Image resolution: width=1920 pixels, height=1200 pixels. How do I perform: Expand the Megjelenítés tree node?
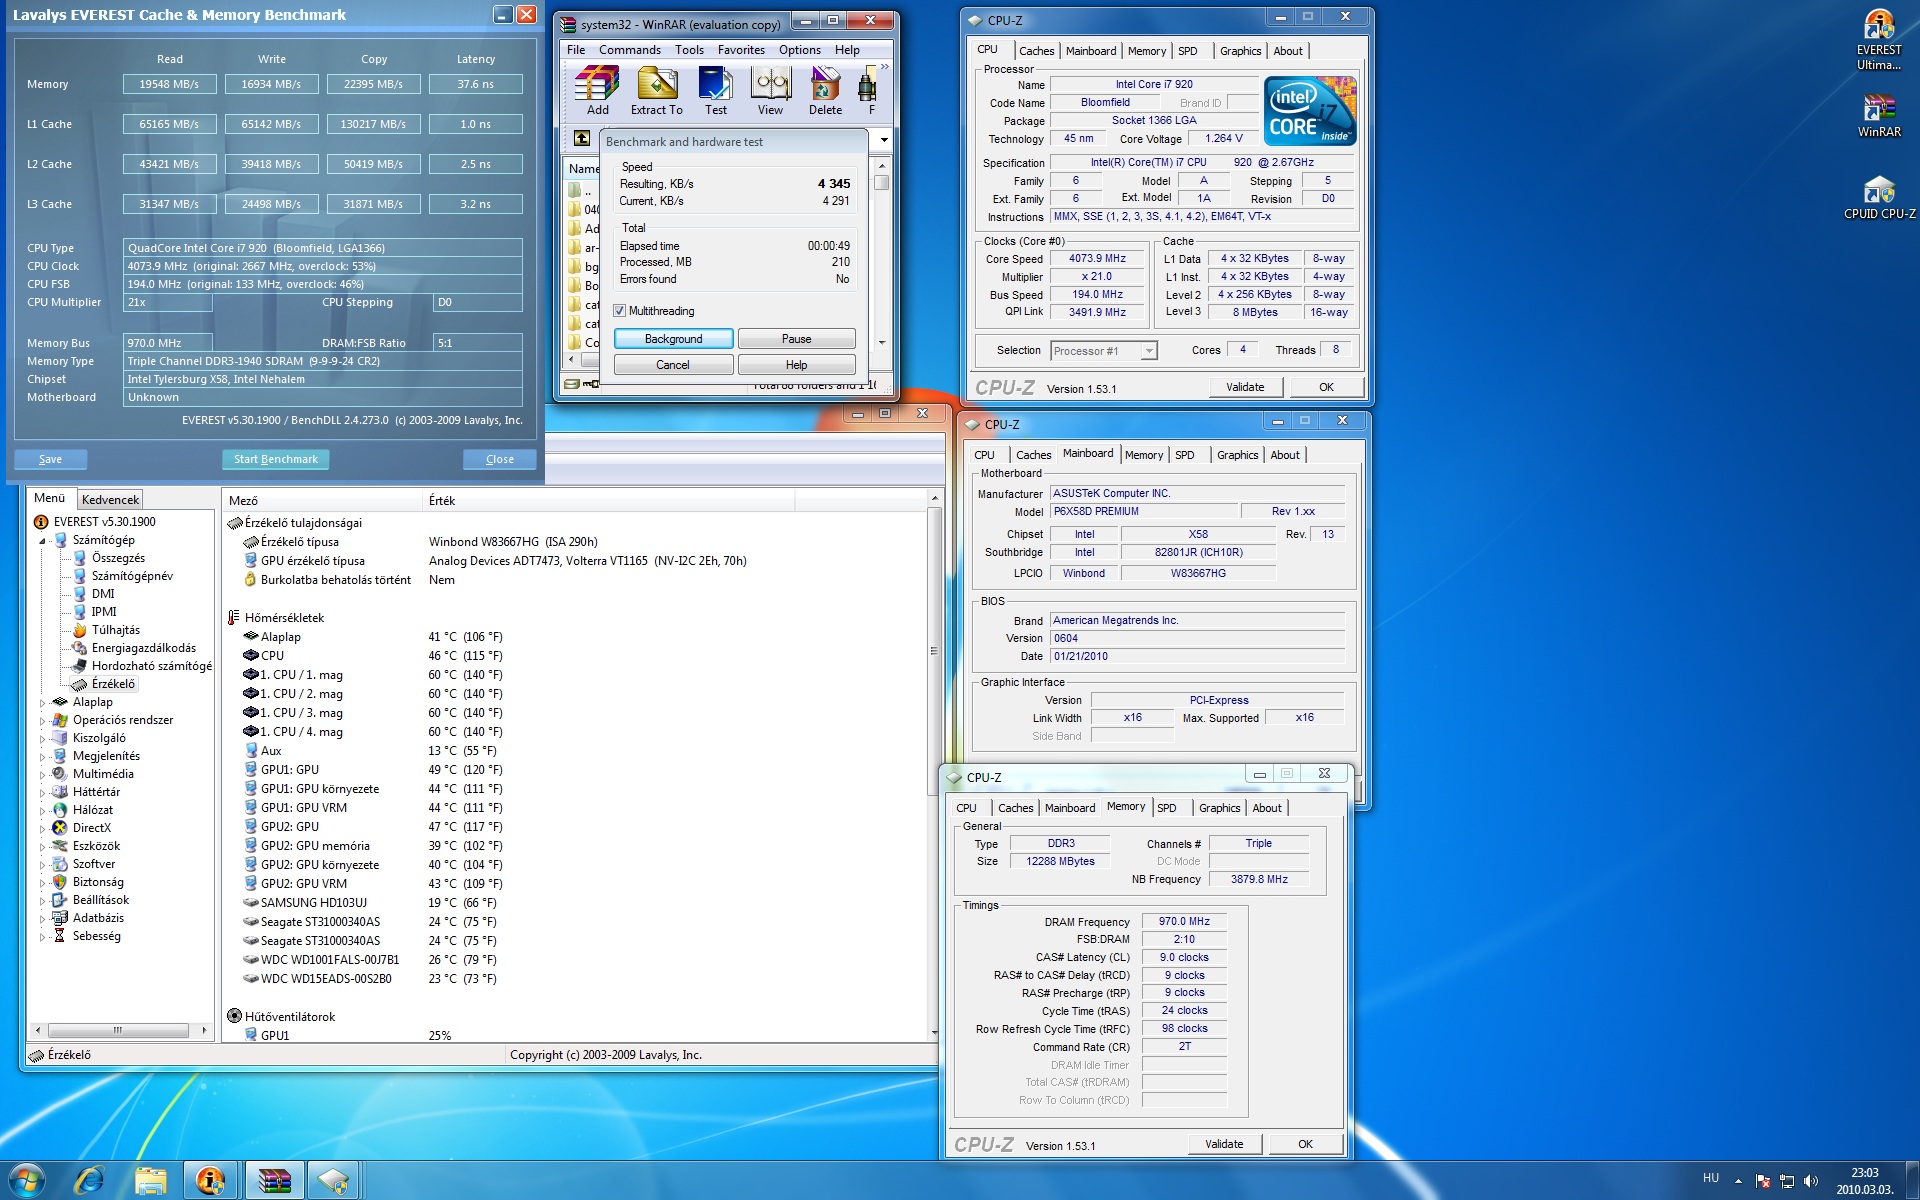pyautogui.click(x=43, y=757)
